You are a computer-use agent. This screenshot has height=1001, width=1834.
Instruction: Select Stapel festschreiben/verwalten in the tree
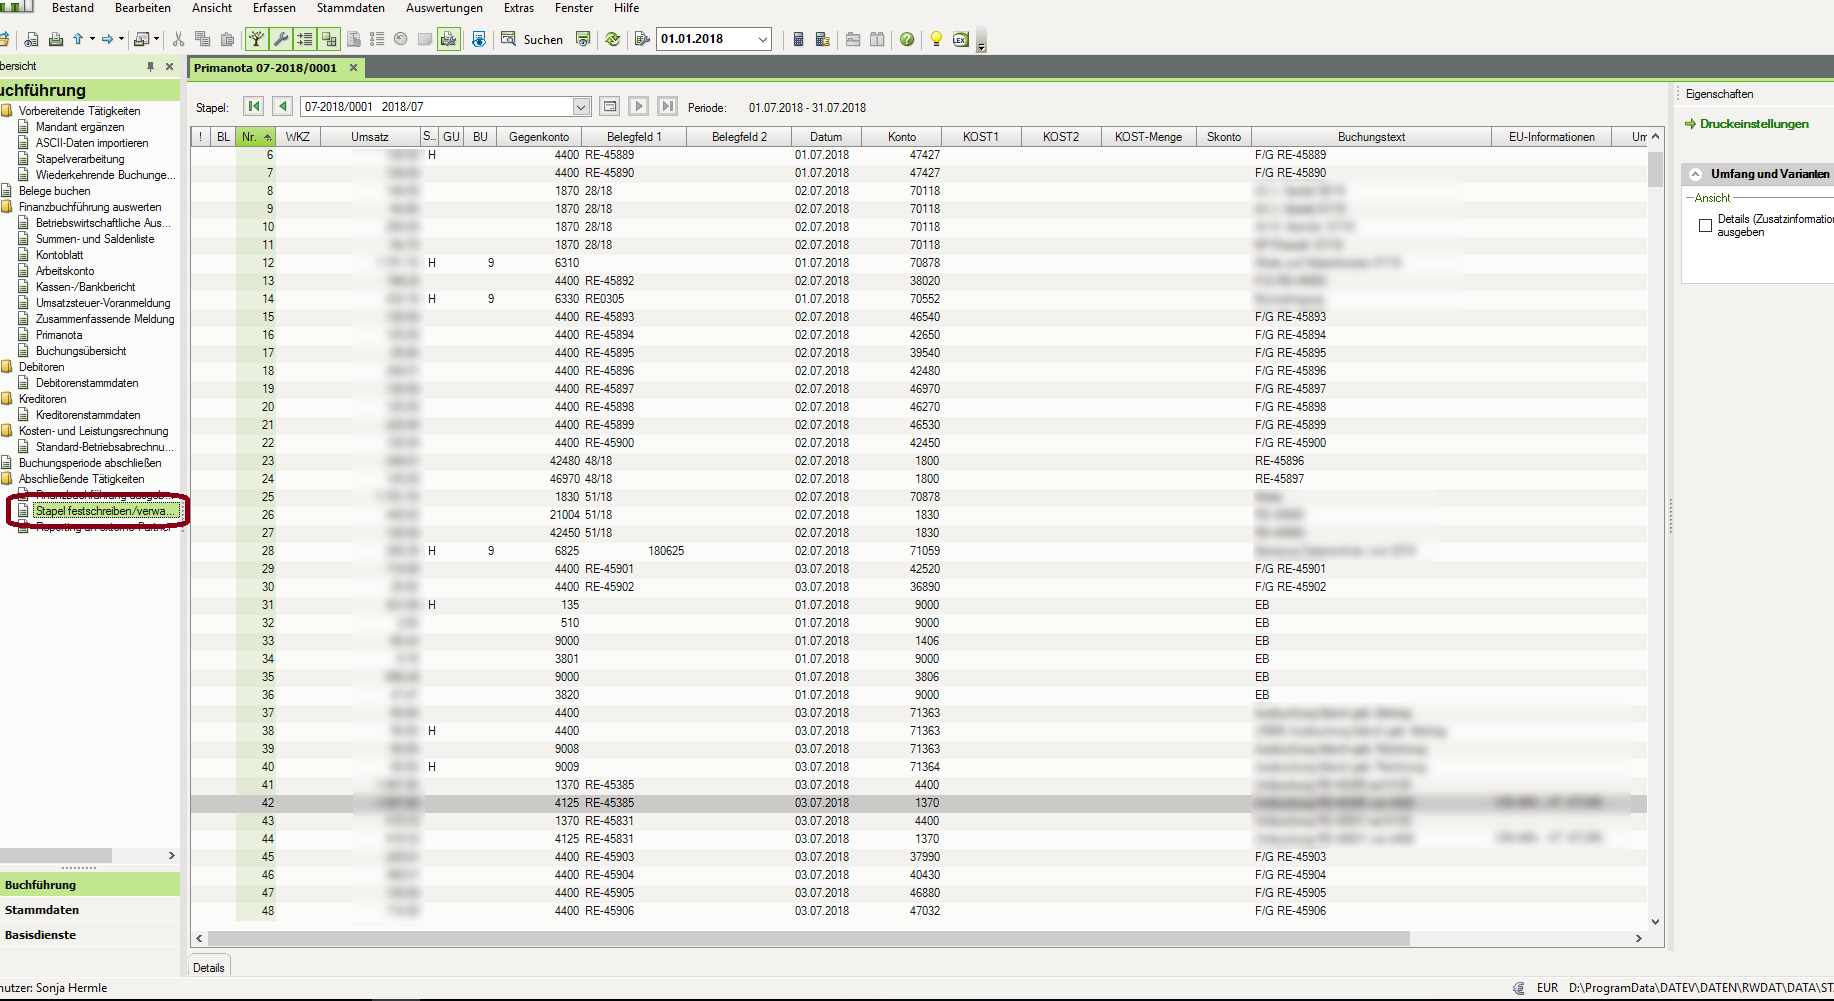coord(100,511)
